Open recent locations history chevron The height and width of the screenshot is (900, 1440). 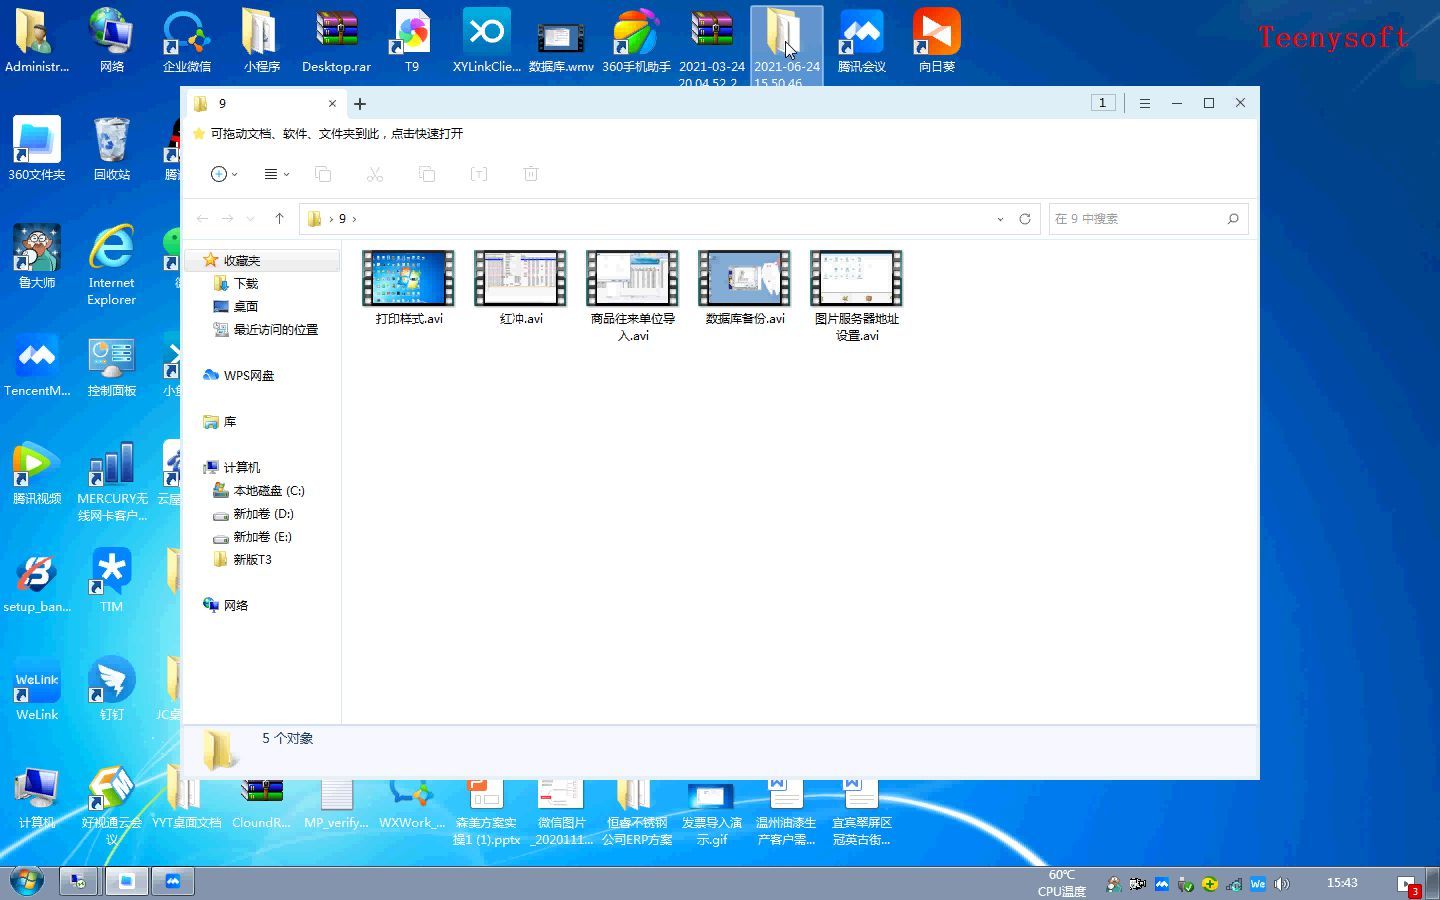click(x=250, y=219)
